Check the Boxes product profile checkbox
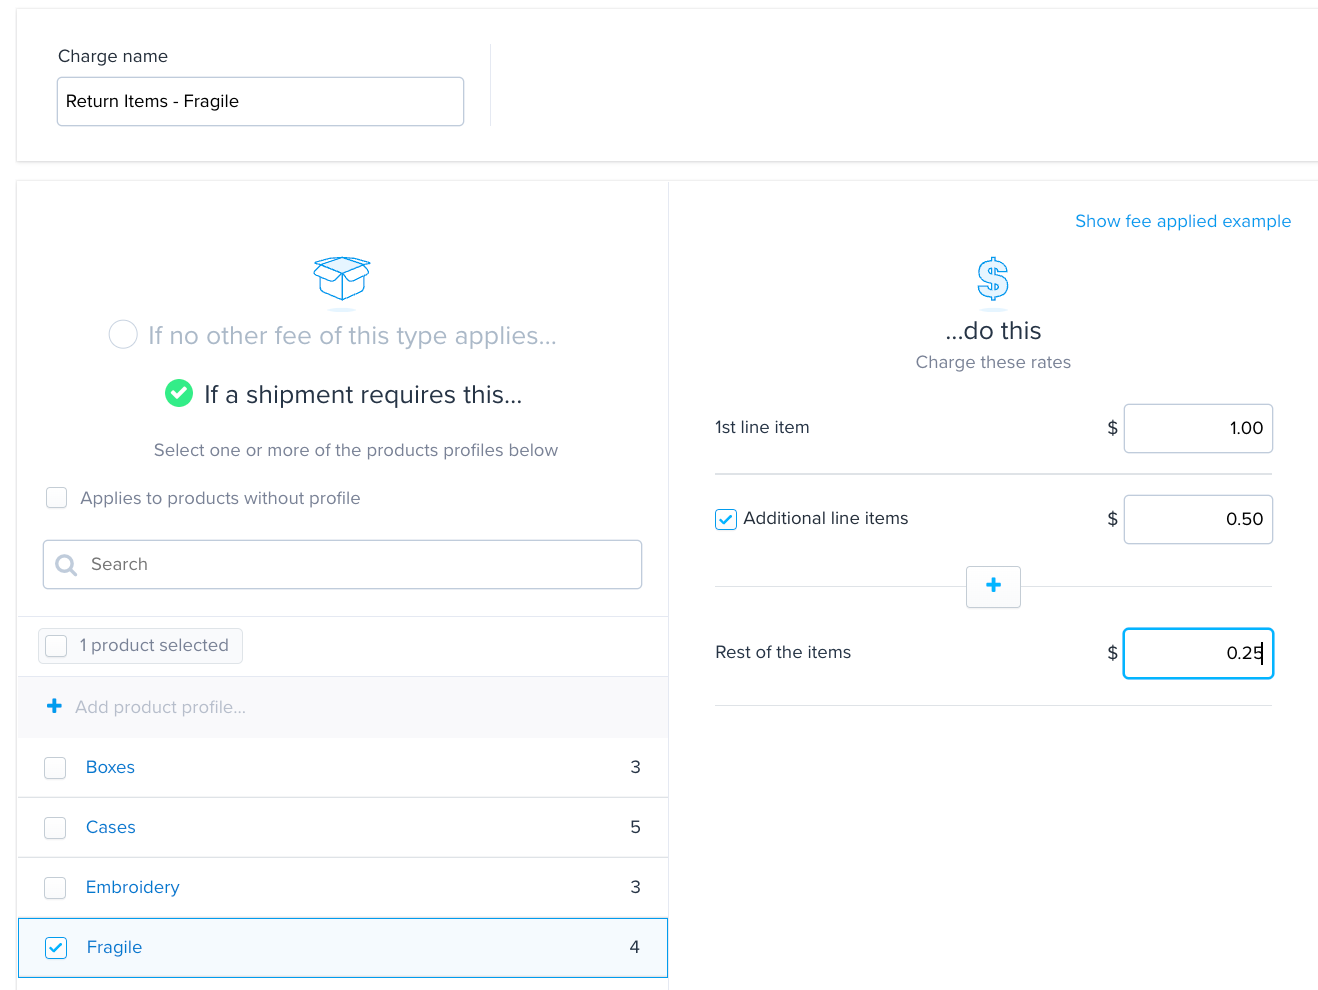 (55, 767)
